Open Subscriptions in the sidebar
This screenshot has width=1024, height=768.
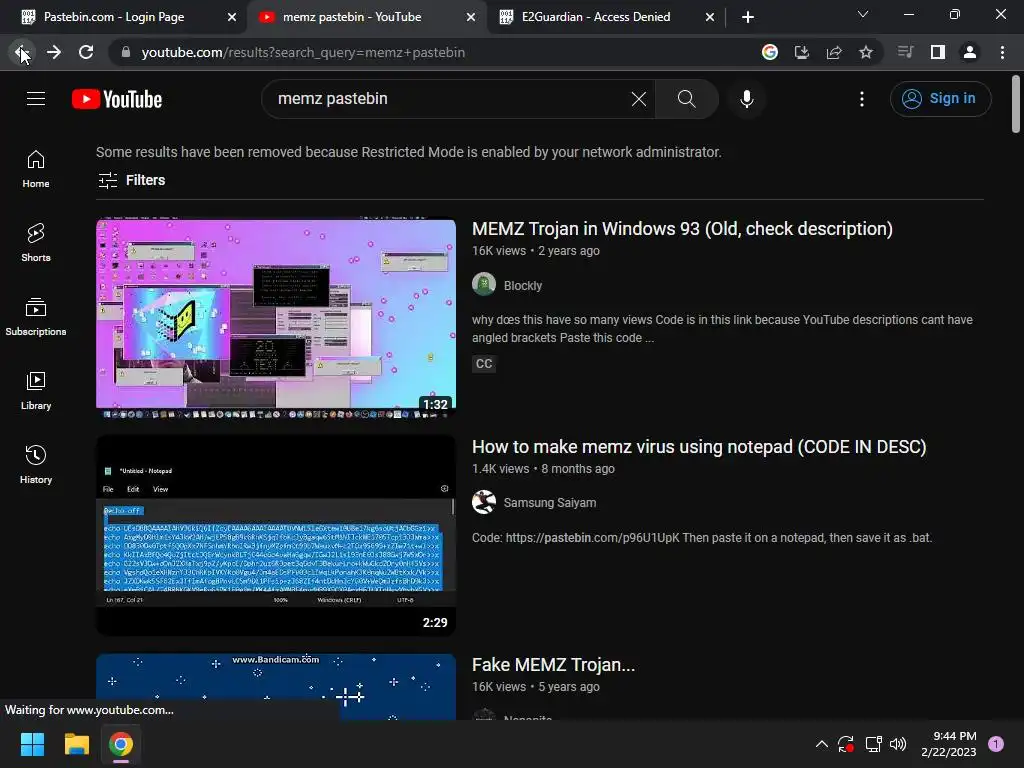(x=36, y=317)
